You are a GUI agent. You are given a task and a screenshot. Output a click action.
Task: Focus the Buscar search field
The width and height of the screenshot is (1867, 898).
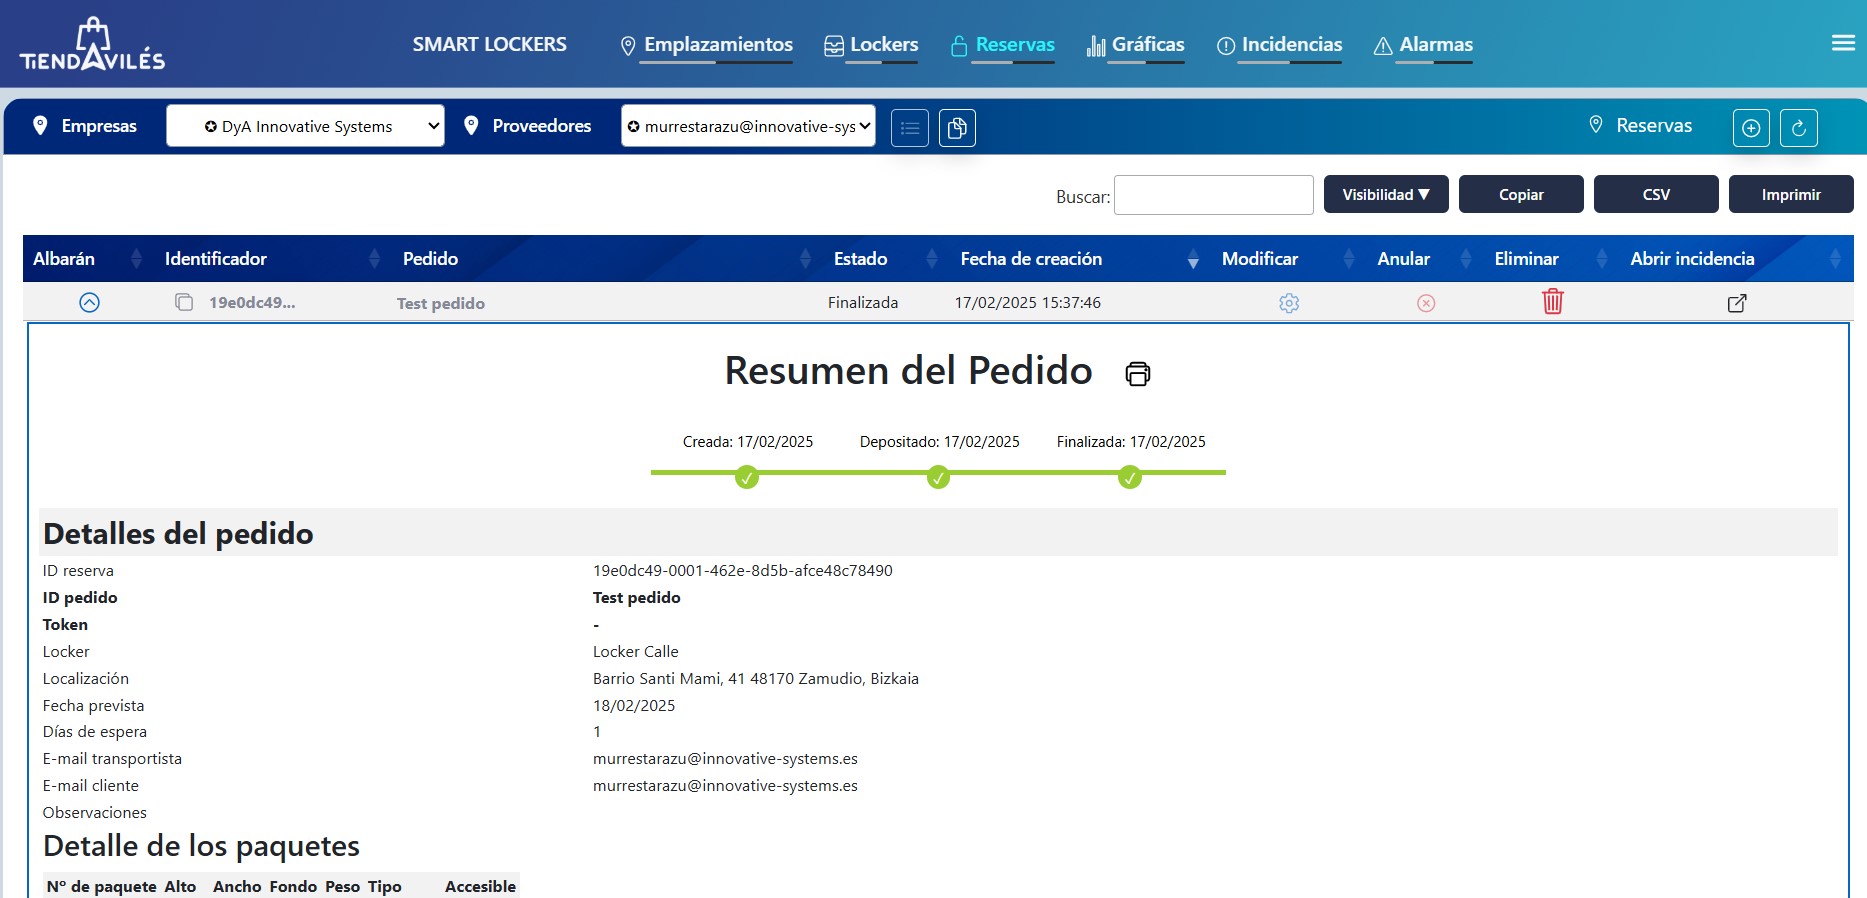pos(1213,195)
